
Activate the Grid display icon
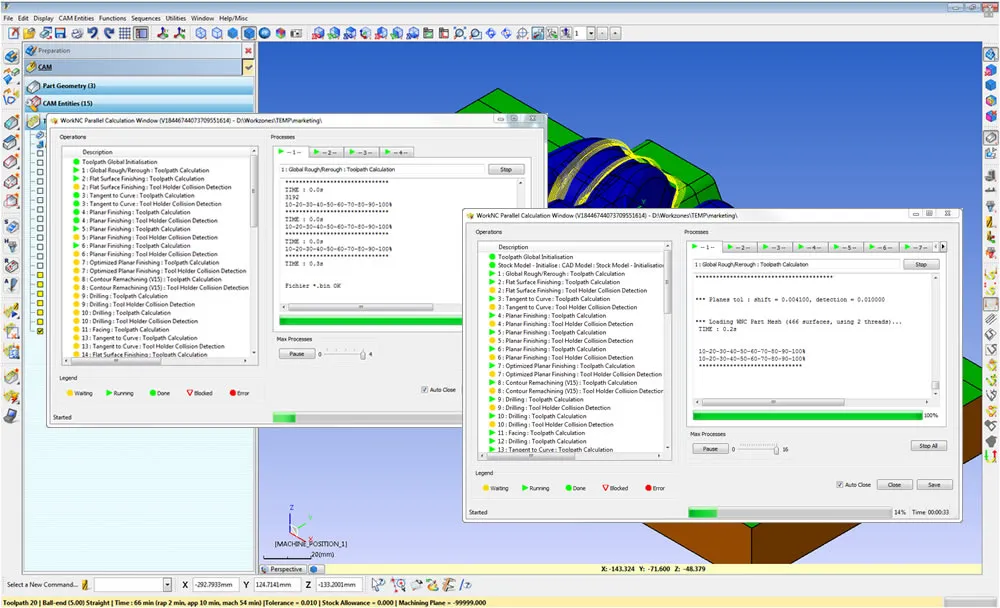click(126, 33)
